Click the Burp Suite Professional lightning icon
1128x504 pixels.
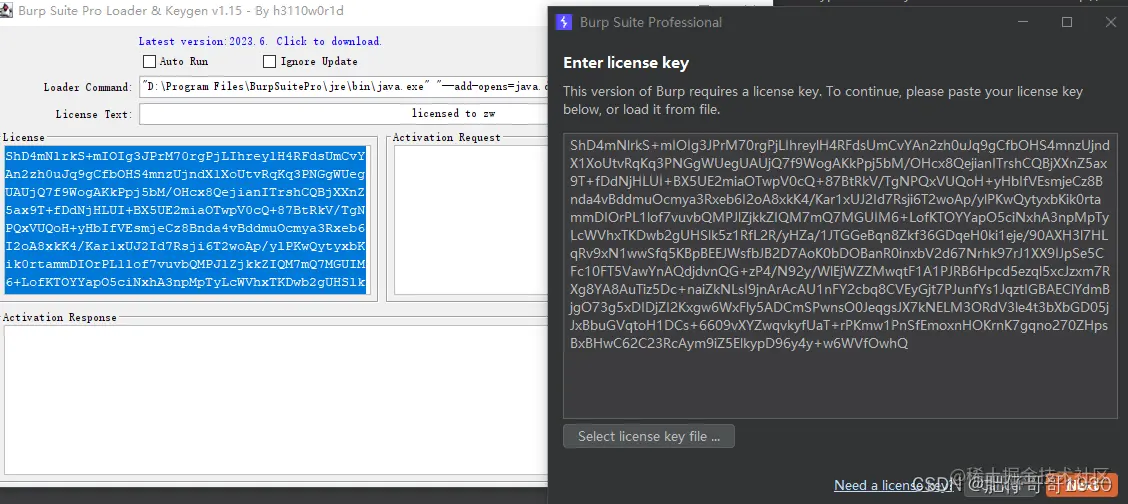pyautogui.click(x=564, y=22)
